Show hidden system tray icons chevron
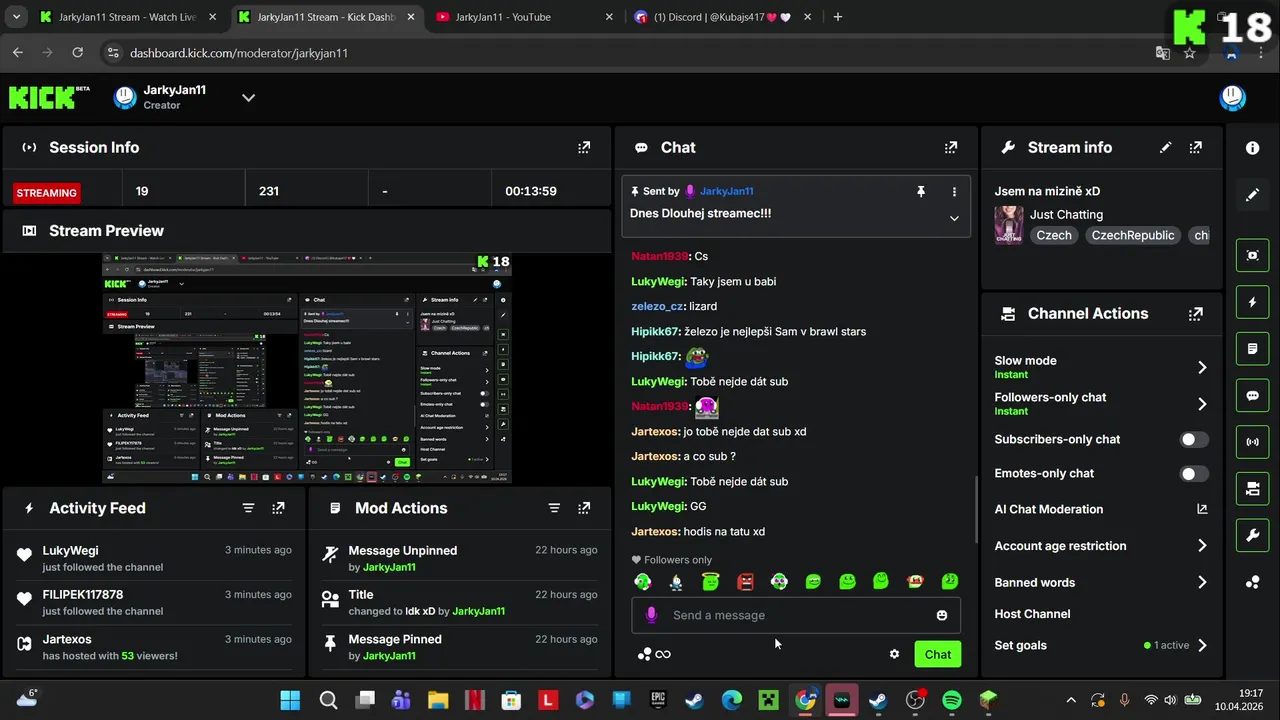This screenshot has height=720, width=1280. [1071, 700]
